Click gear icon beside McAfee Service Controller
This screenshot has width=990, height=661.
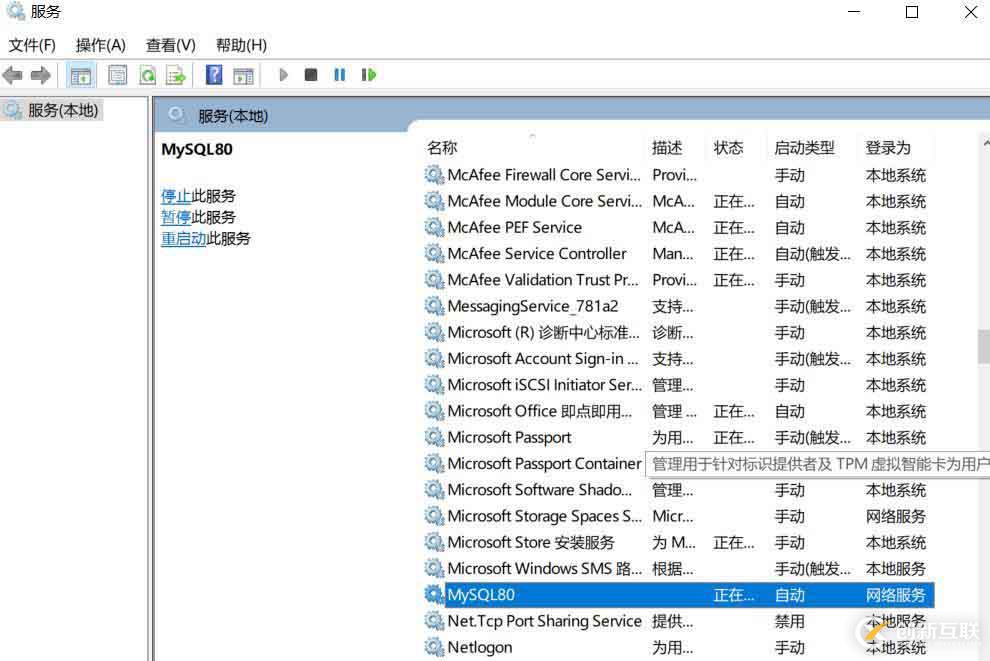coord(434,254)
